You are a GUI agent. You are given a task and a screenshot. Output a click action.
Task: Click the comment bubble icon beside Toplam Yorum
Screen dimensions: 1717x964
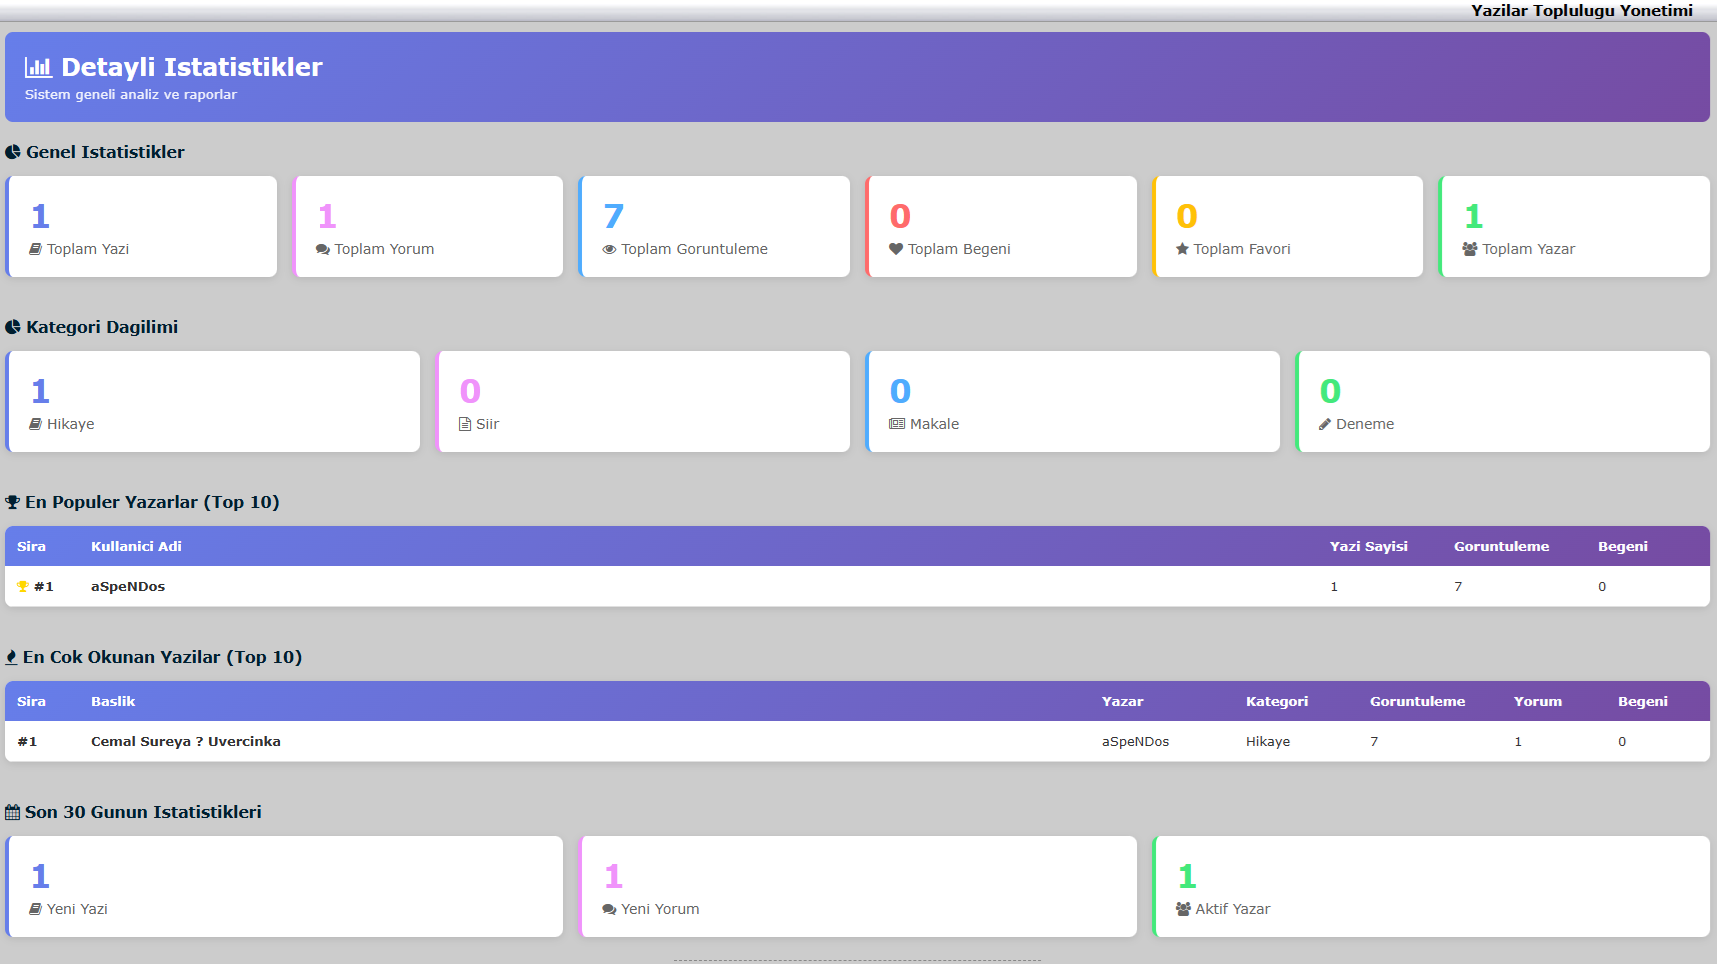pyautogui.click(x=323, y=249)
